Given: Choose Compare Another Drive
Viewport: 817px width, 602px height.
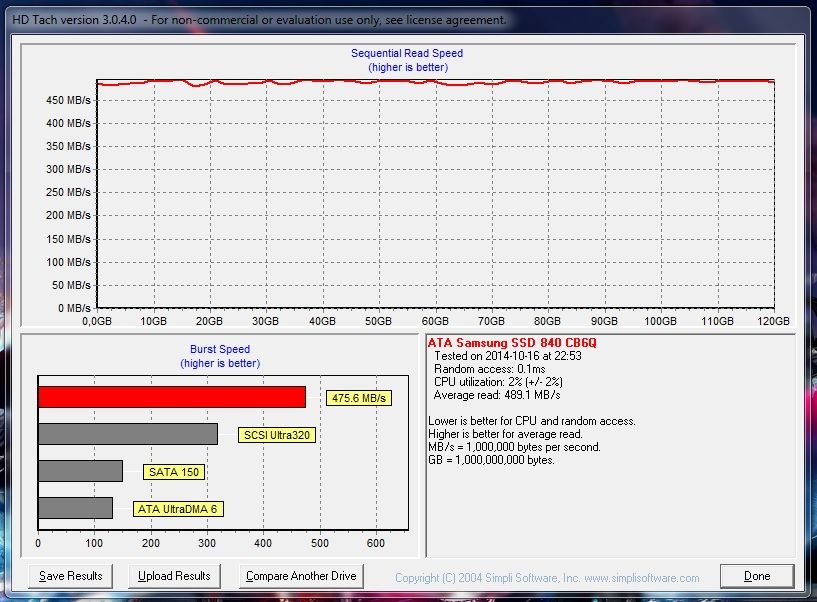Looking at the screenshot, I should pyautogui.click(x=301, y=576).
